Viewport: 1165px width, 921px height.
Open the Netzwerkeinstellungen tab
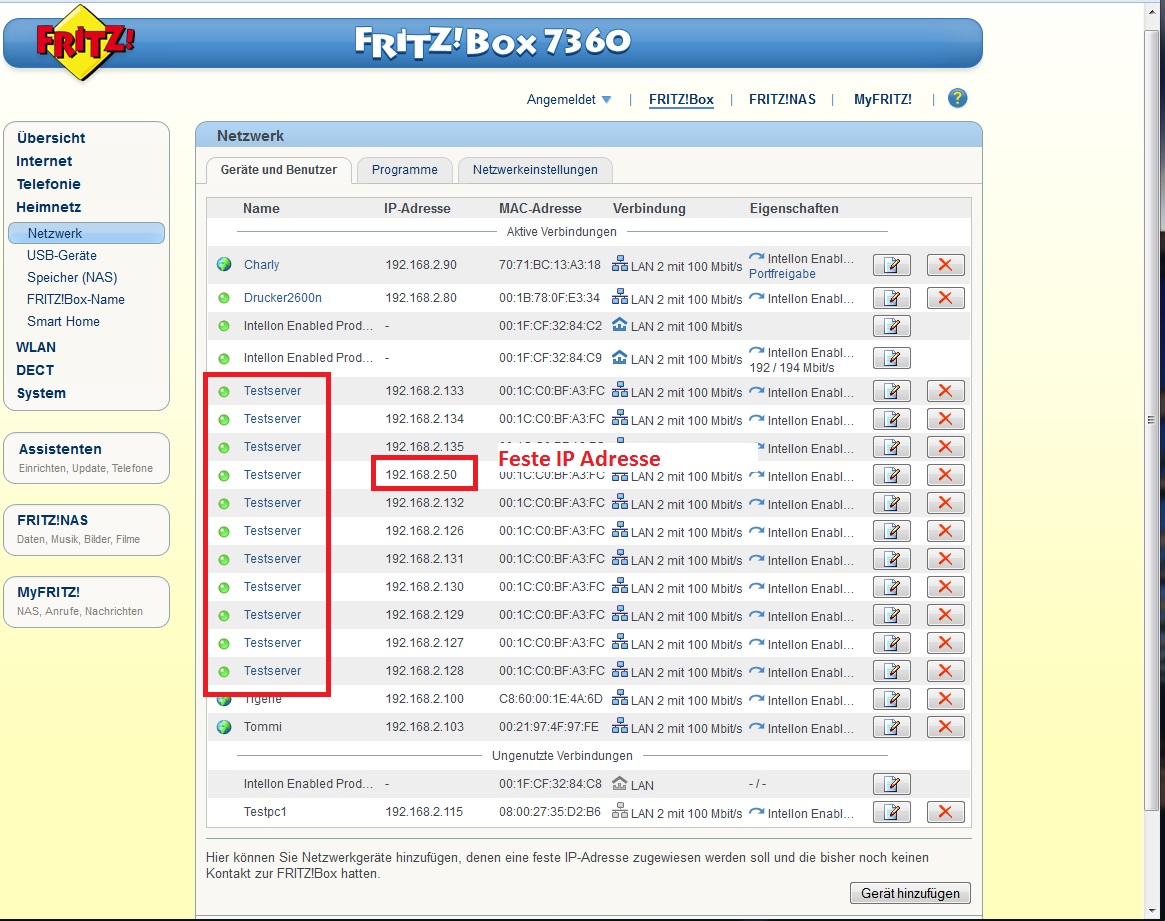coord(535,170)
